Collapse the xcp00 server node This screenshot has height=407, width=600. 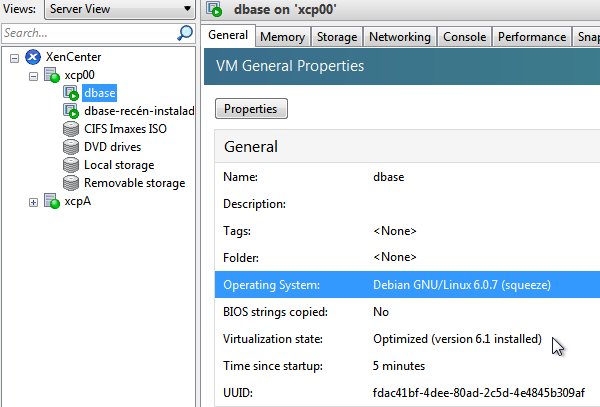click(x=34, y=76)
